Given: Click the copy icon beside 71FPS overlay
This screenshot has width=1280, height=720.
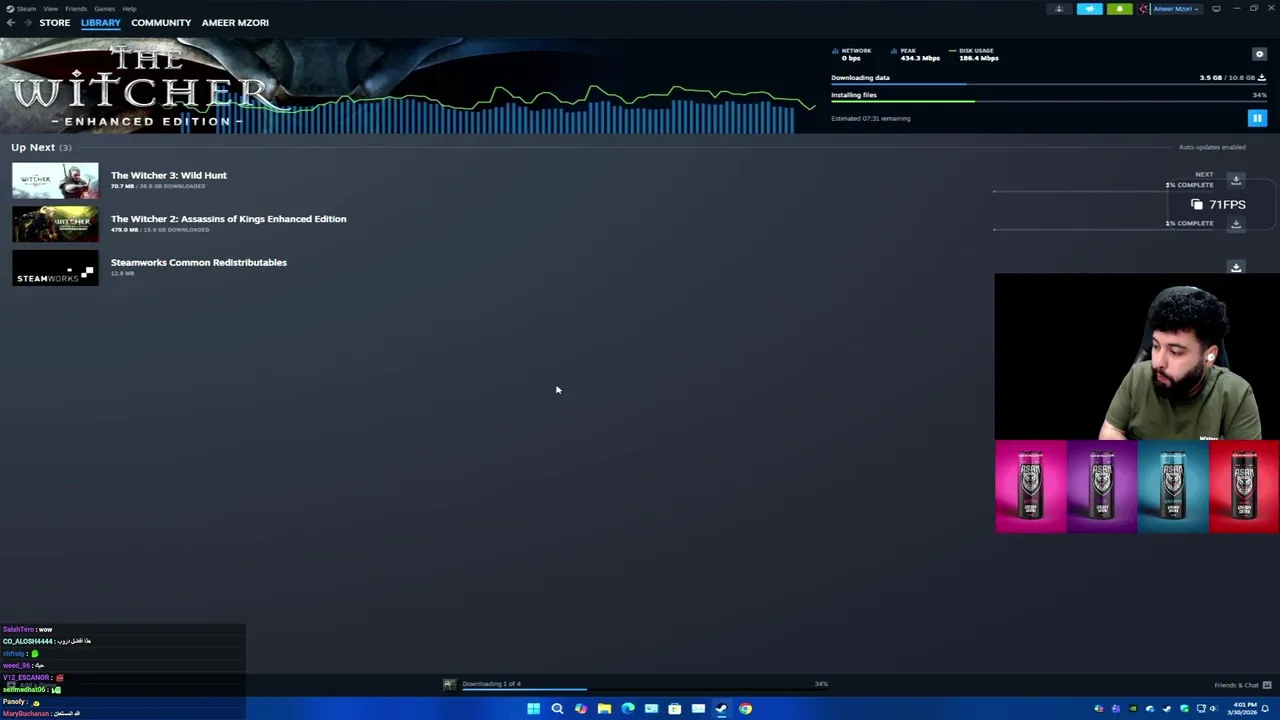Looking at the screenshot, I should click(x=1197, y=204).
